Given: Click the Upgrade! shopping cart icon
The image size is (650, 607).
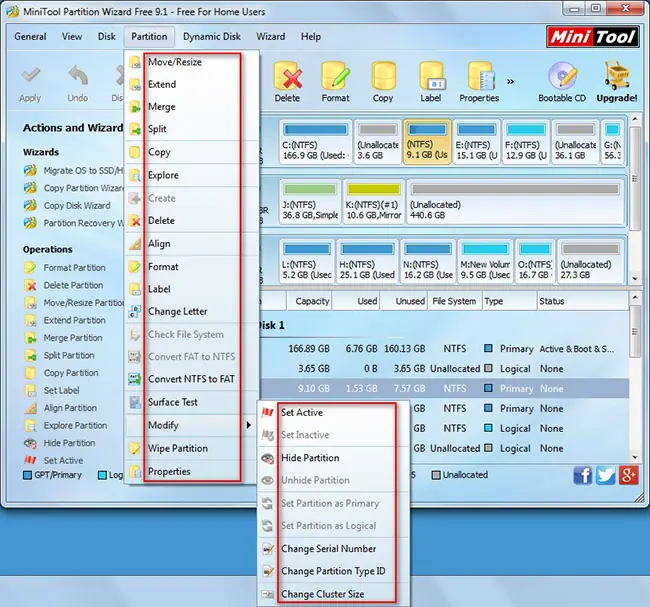Looking at the screenshot, I should pyautogui.click(x=616, y=76).
